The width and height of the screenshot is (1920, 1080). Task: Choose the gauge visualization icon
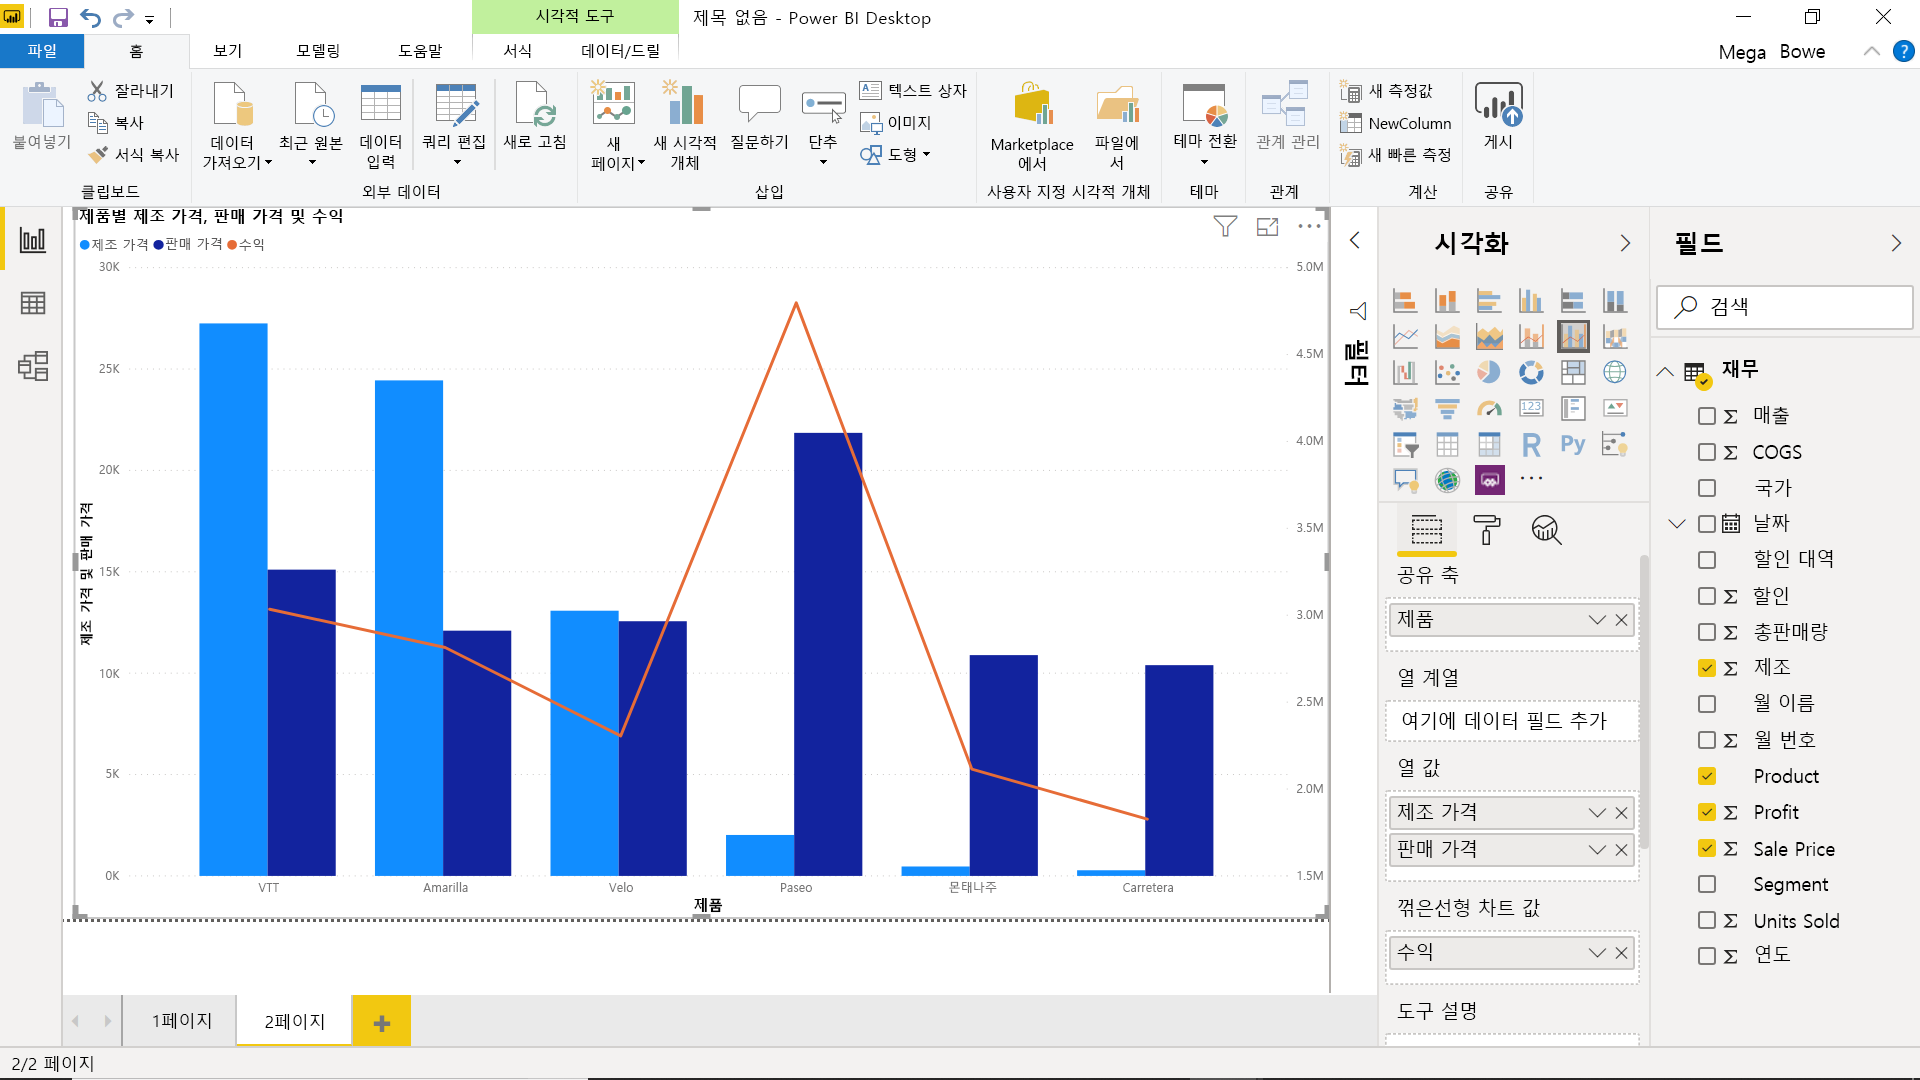[1488, 408]
